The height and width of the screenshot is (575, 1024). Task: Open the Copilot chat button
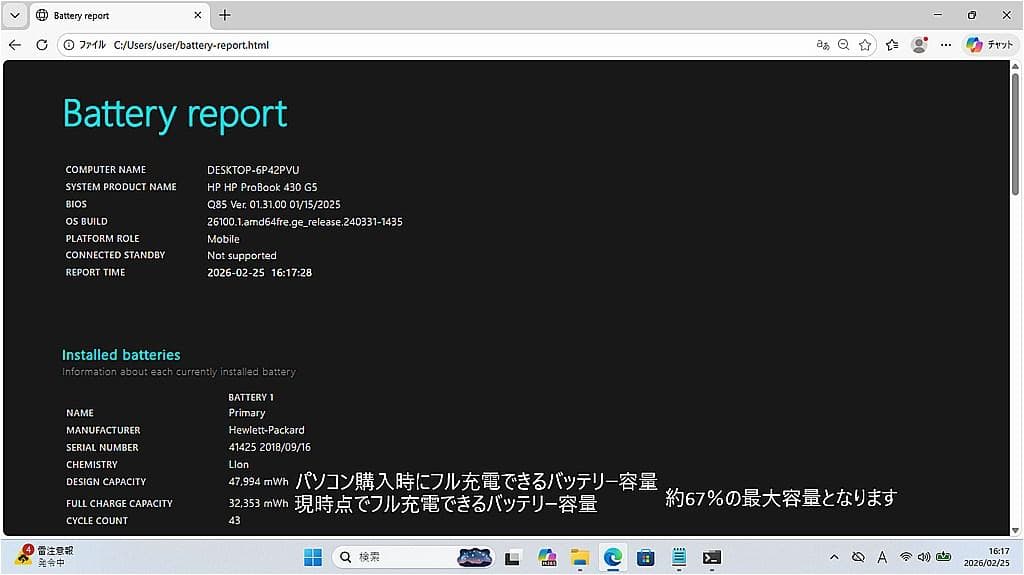pos(989,44)
